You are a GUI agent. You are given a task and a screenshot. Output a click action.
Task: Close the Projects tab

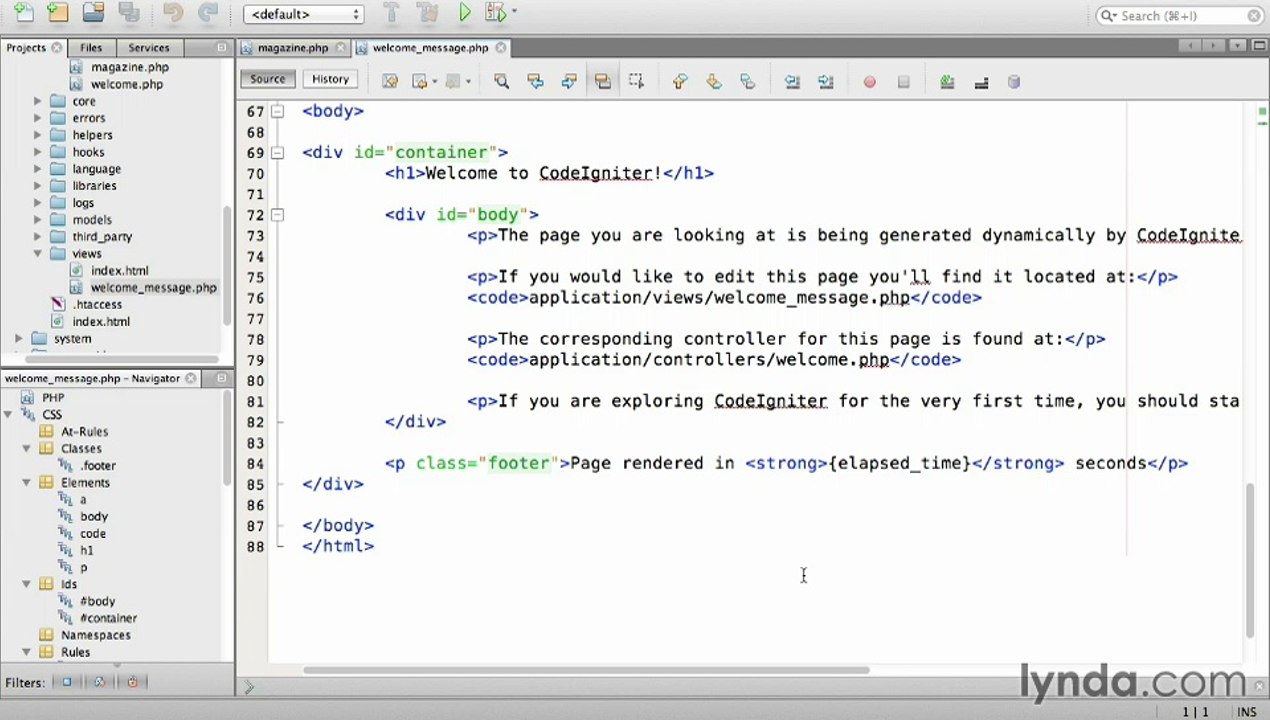coord(57,47)
